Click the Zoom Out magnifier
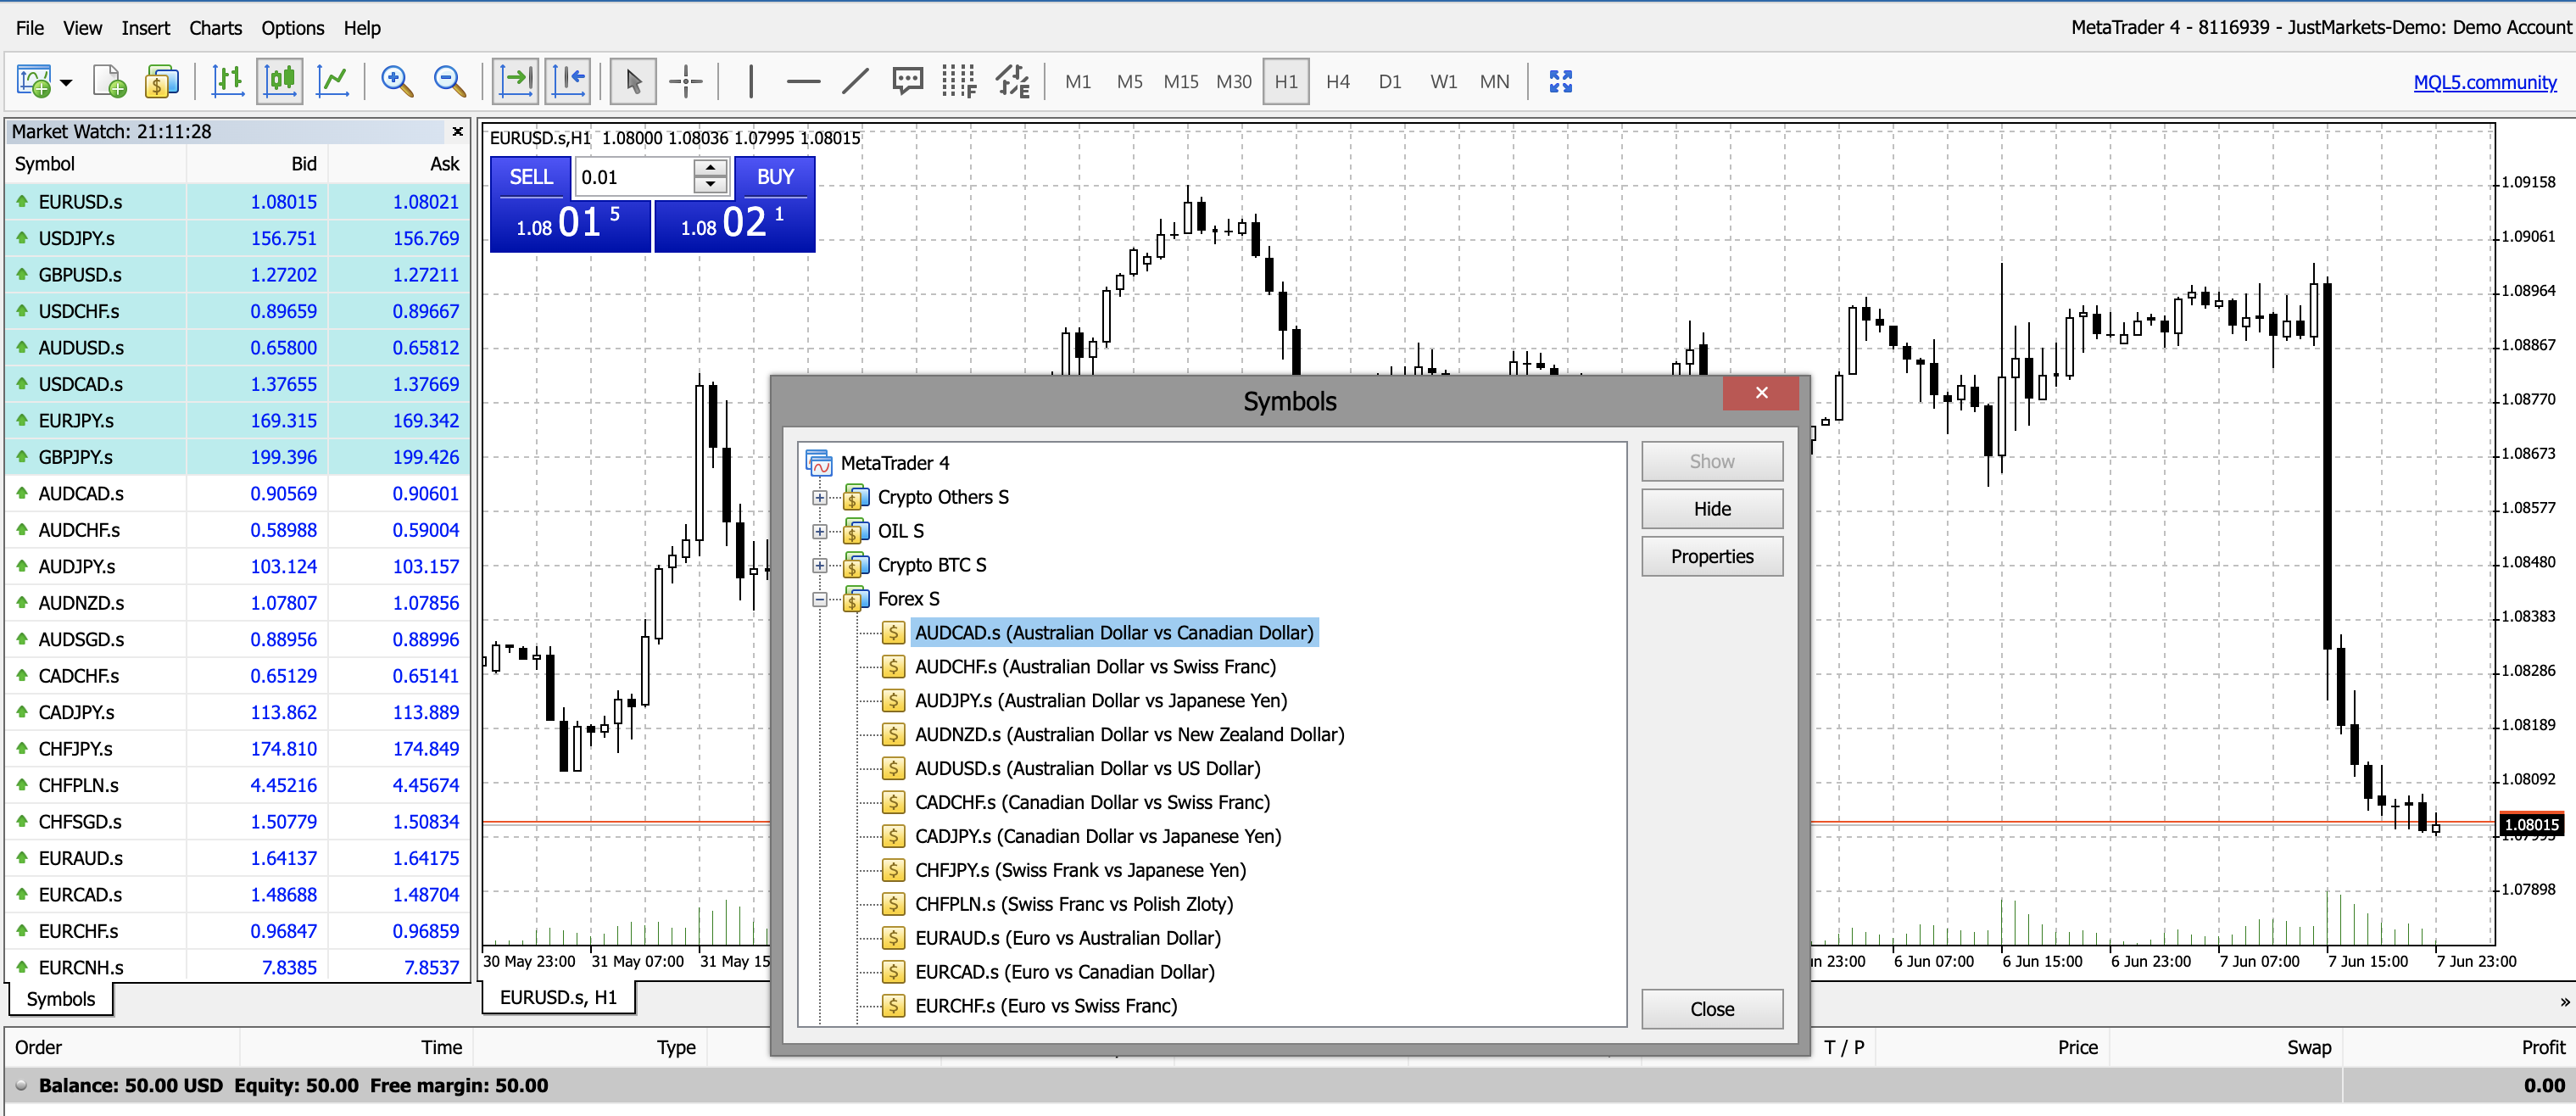Image resolution: width=2576 pixels, height=1116 pixels. (449, 82)
